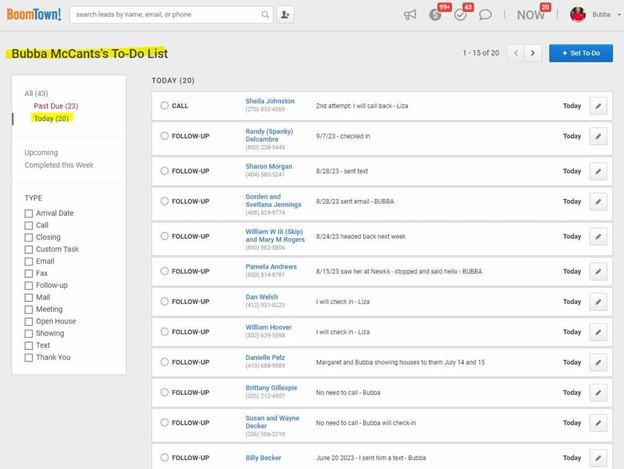Open the Bubba account dropdown arrow
Image resolution: width=624 pixels, height=469 pixels.
(x=619, y=15)
